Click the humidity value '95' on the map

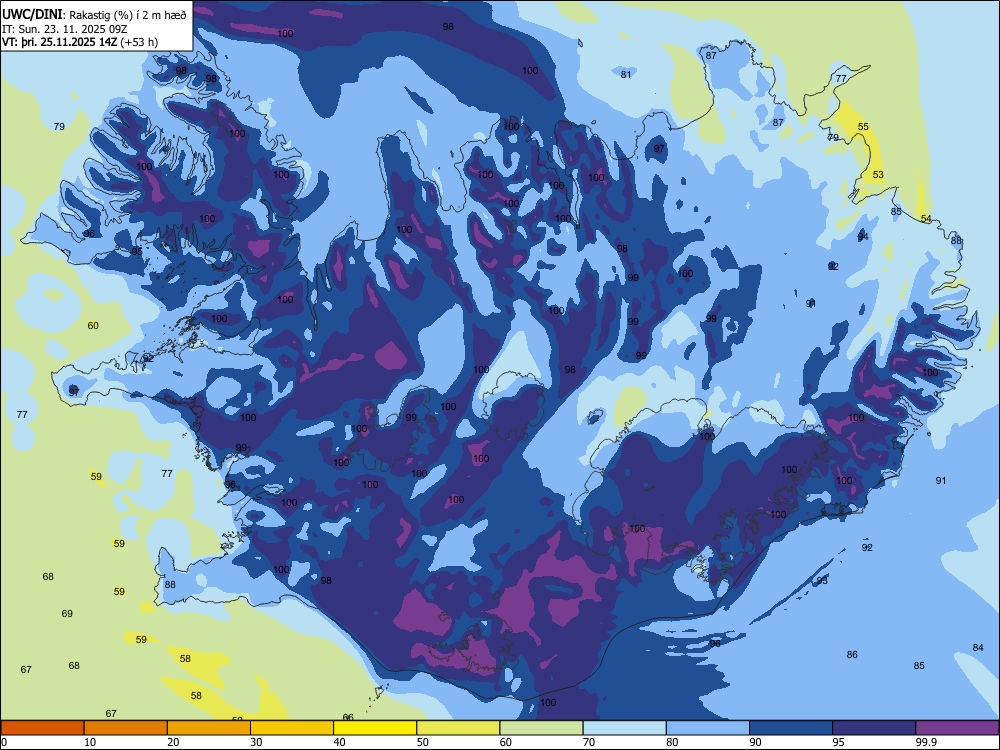point(137,251)
